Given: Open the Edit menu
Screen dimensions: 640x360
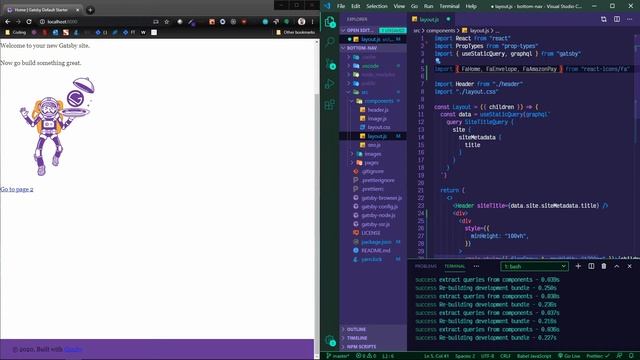Looking at the screenshot, I should pos(356,6).
